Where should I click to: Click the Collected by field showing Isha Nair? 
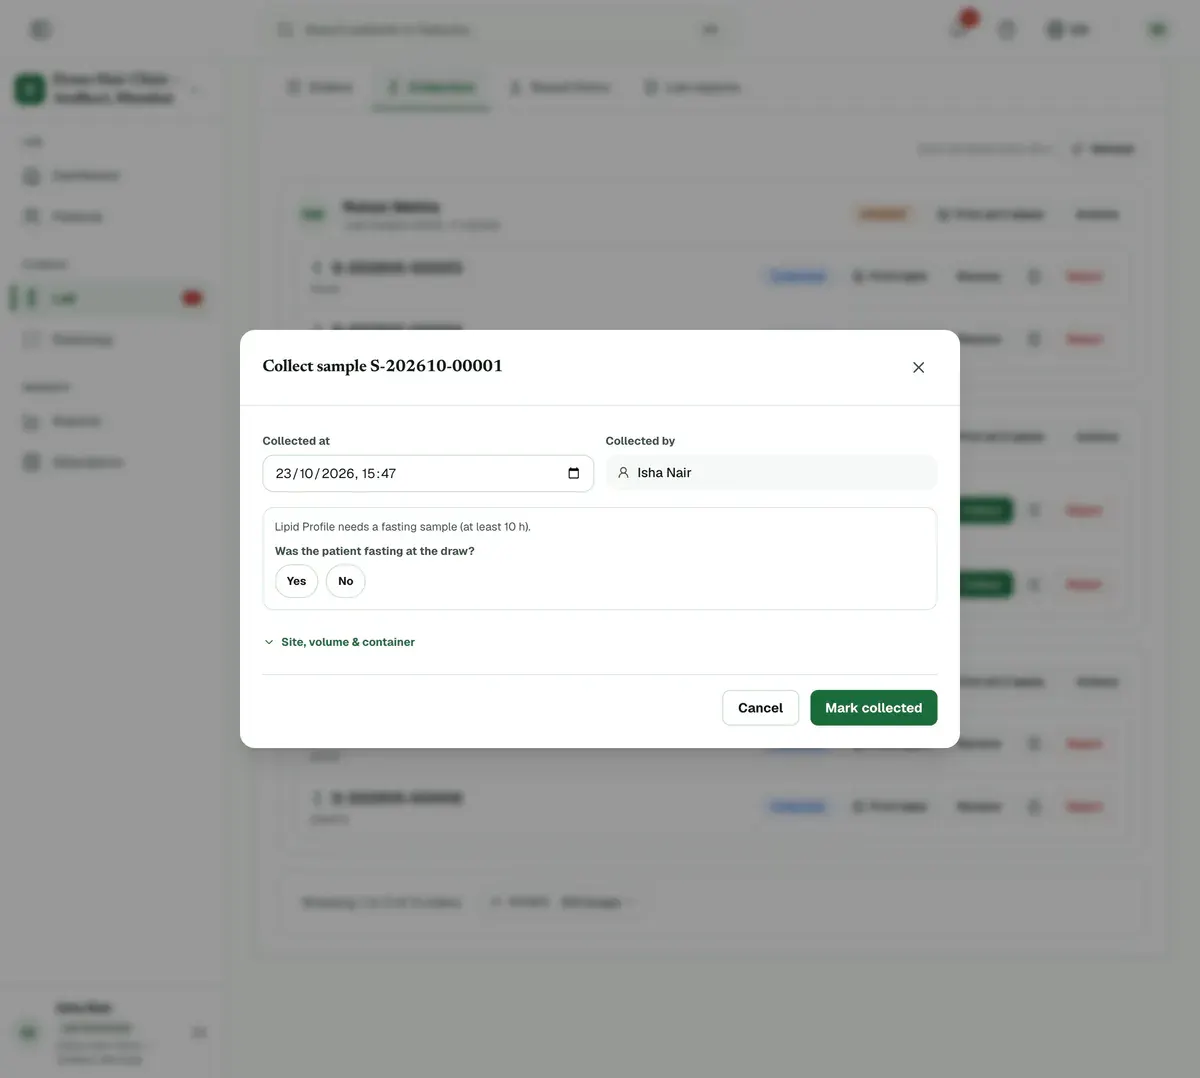tap(771, 473)
